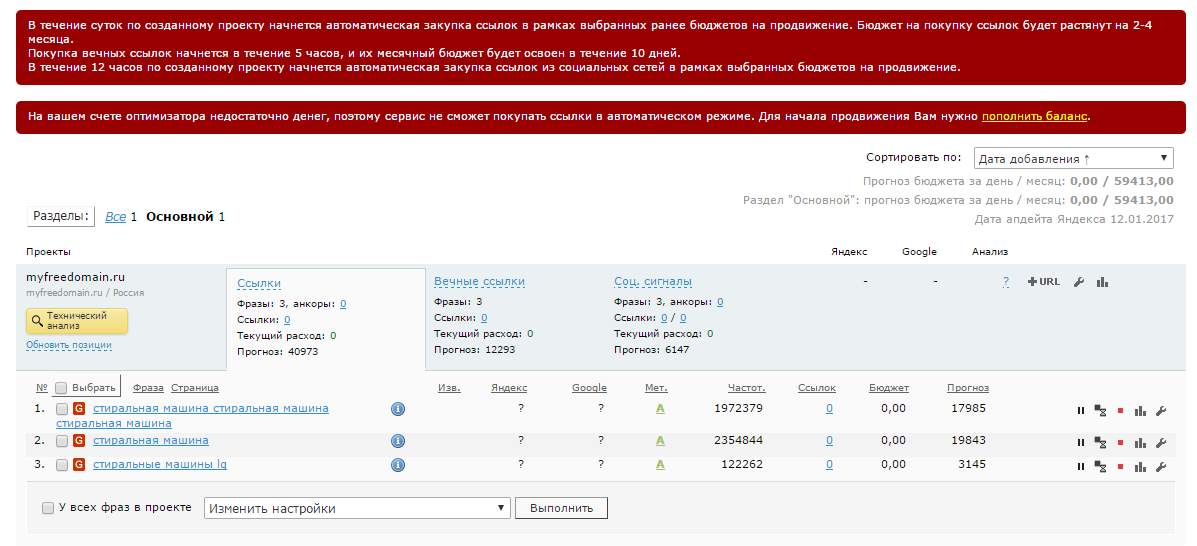Click the 'Технический анализ' button

[x=77, y=321]
